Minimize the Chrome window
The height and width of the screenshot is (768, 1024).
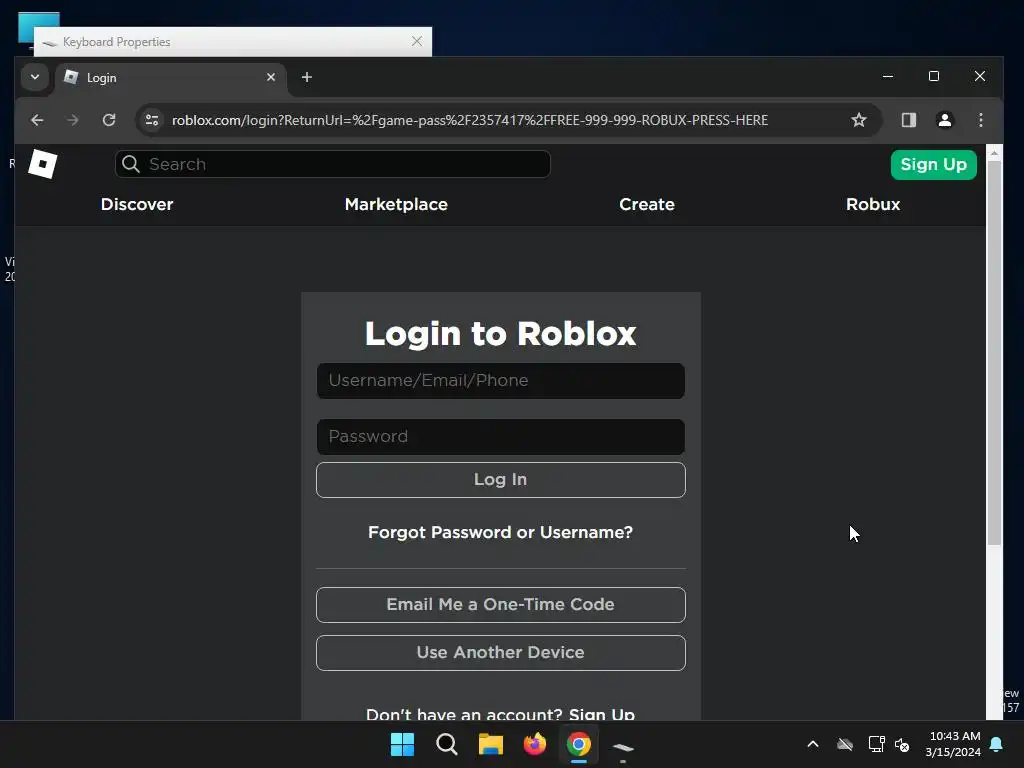888,76
